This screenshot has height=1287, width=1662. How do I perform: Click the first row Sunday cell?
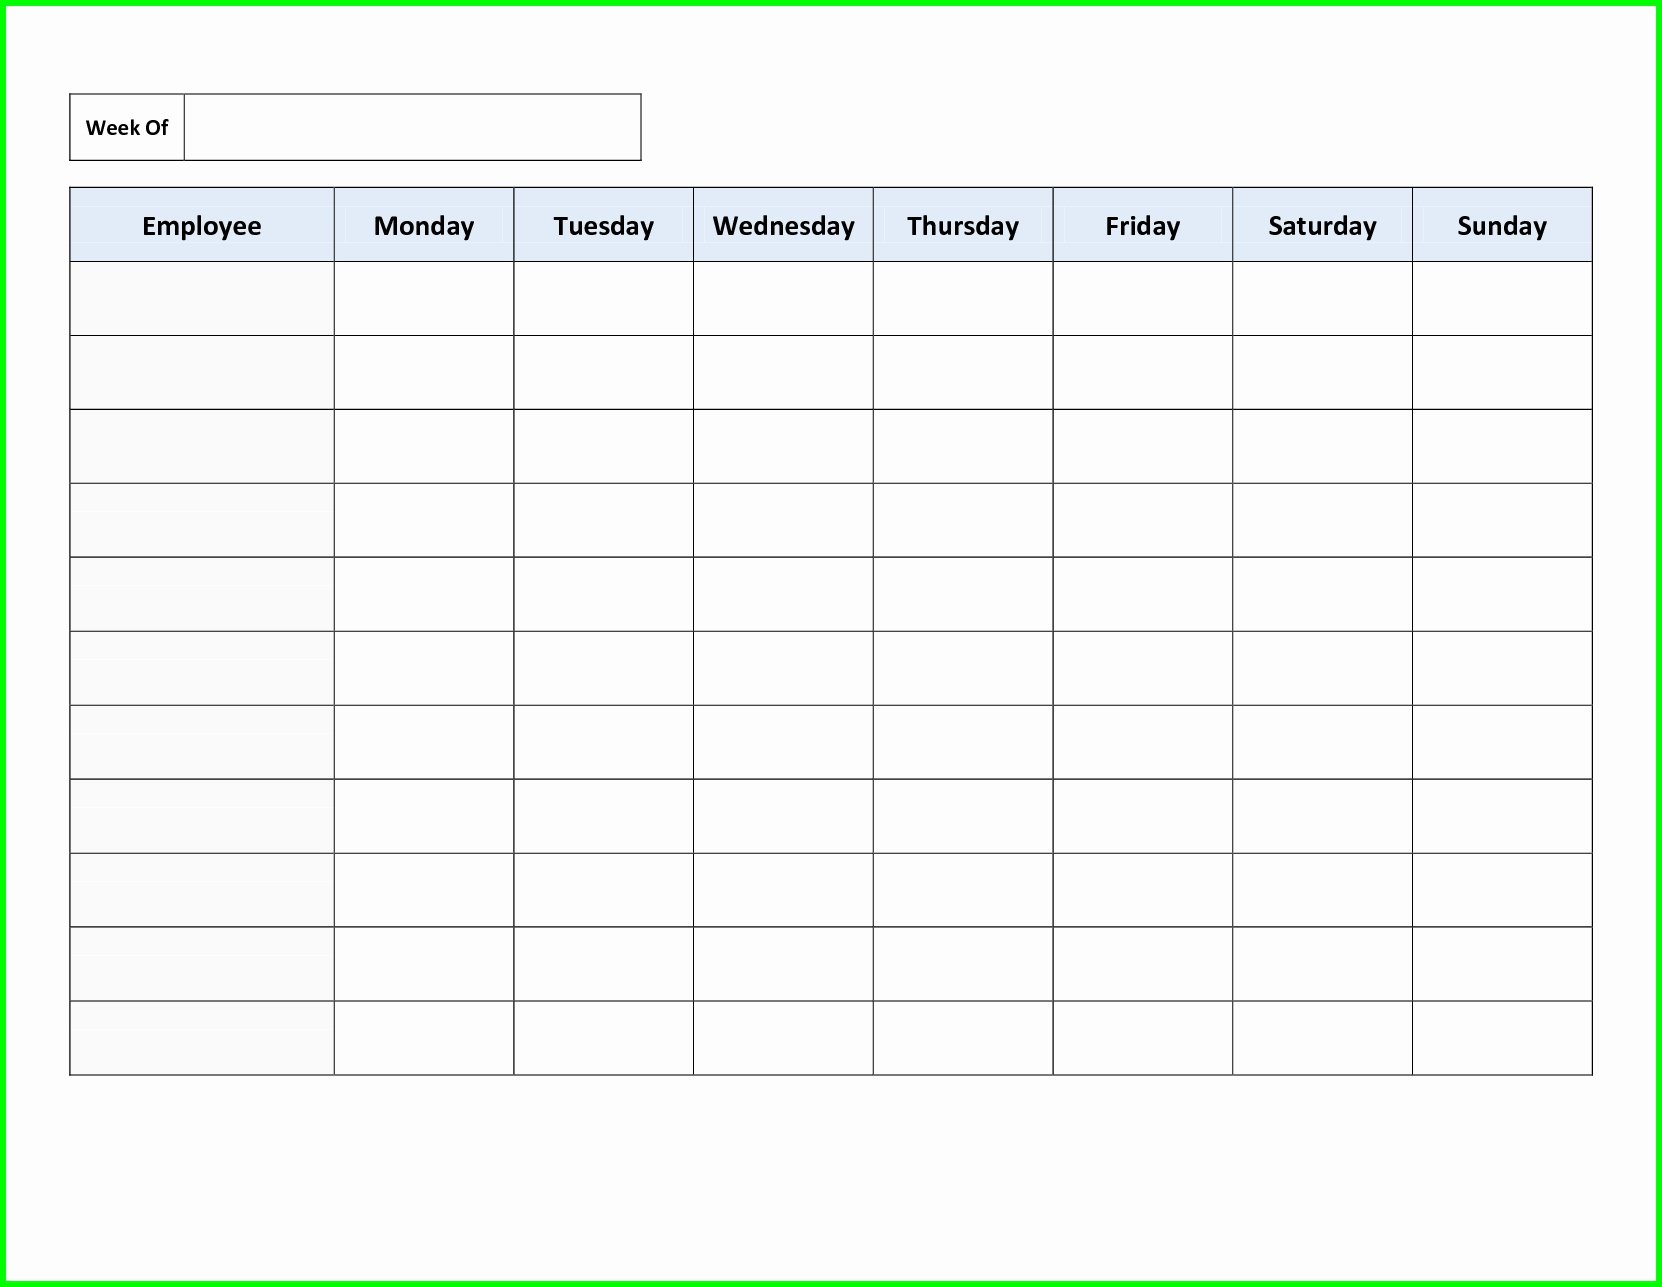coord(1502,298)
